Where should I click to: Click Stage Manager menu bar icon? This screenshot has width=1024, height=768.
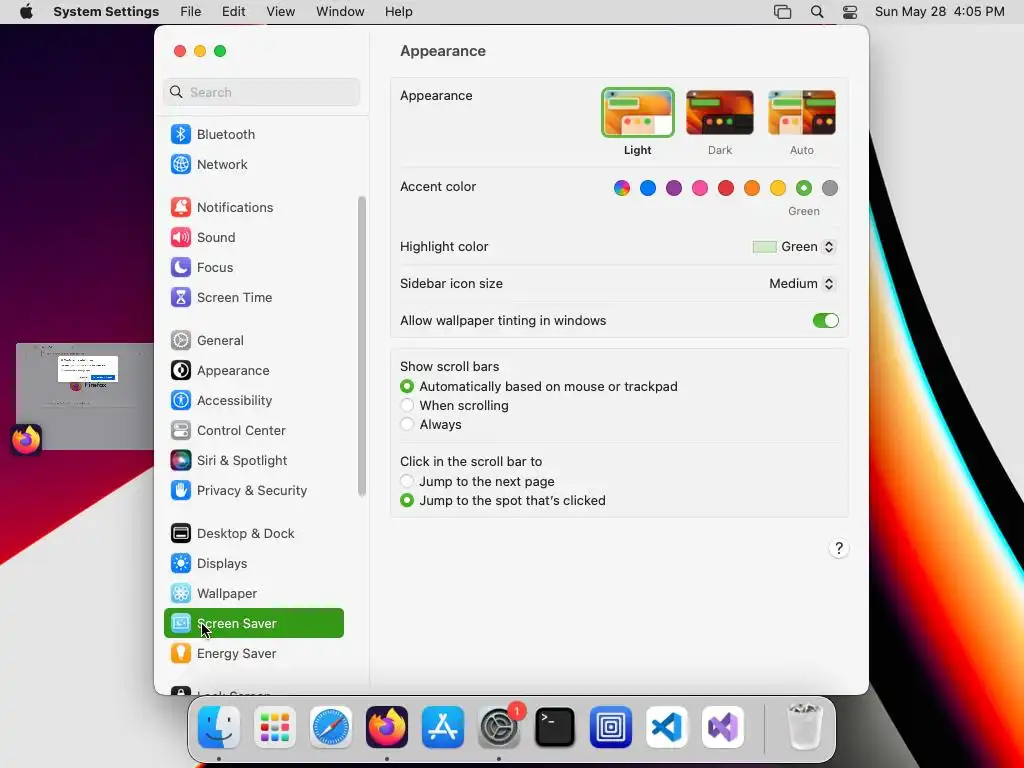782,12
